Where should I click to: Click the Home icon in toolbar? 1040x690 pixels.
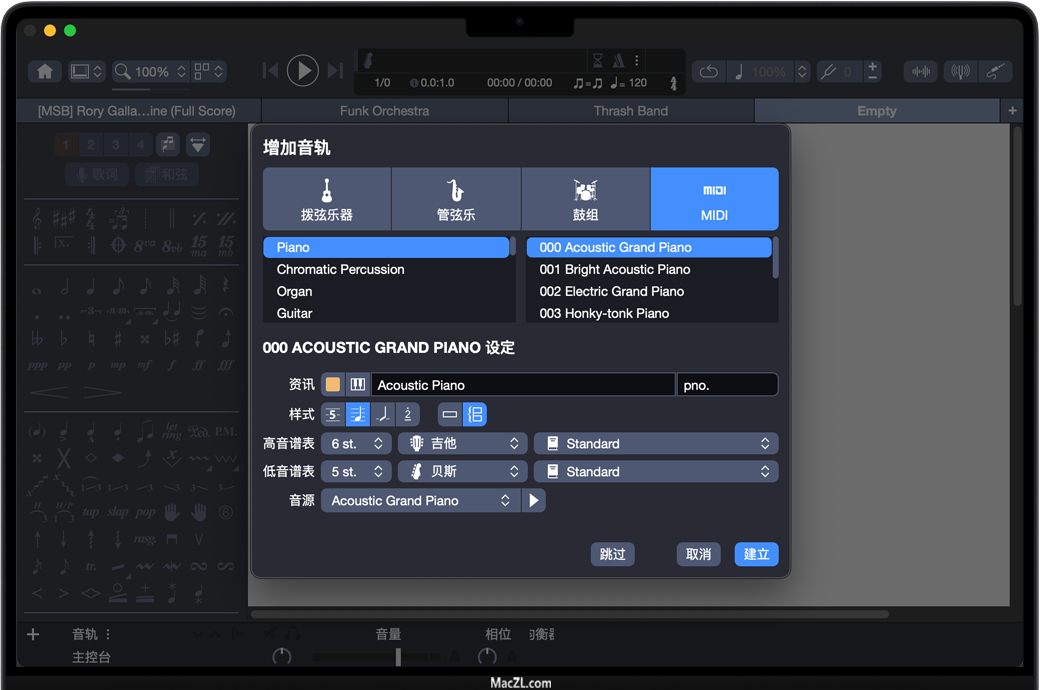pyautogui.click(x=45, y=72)
